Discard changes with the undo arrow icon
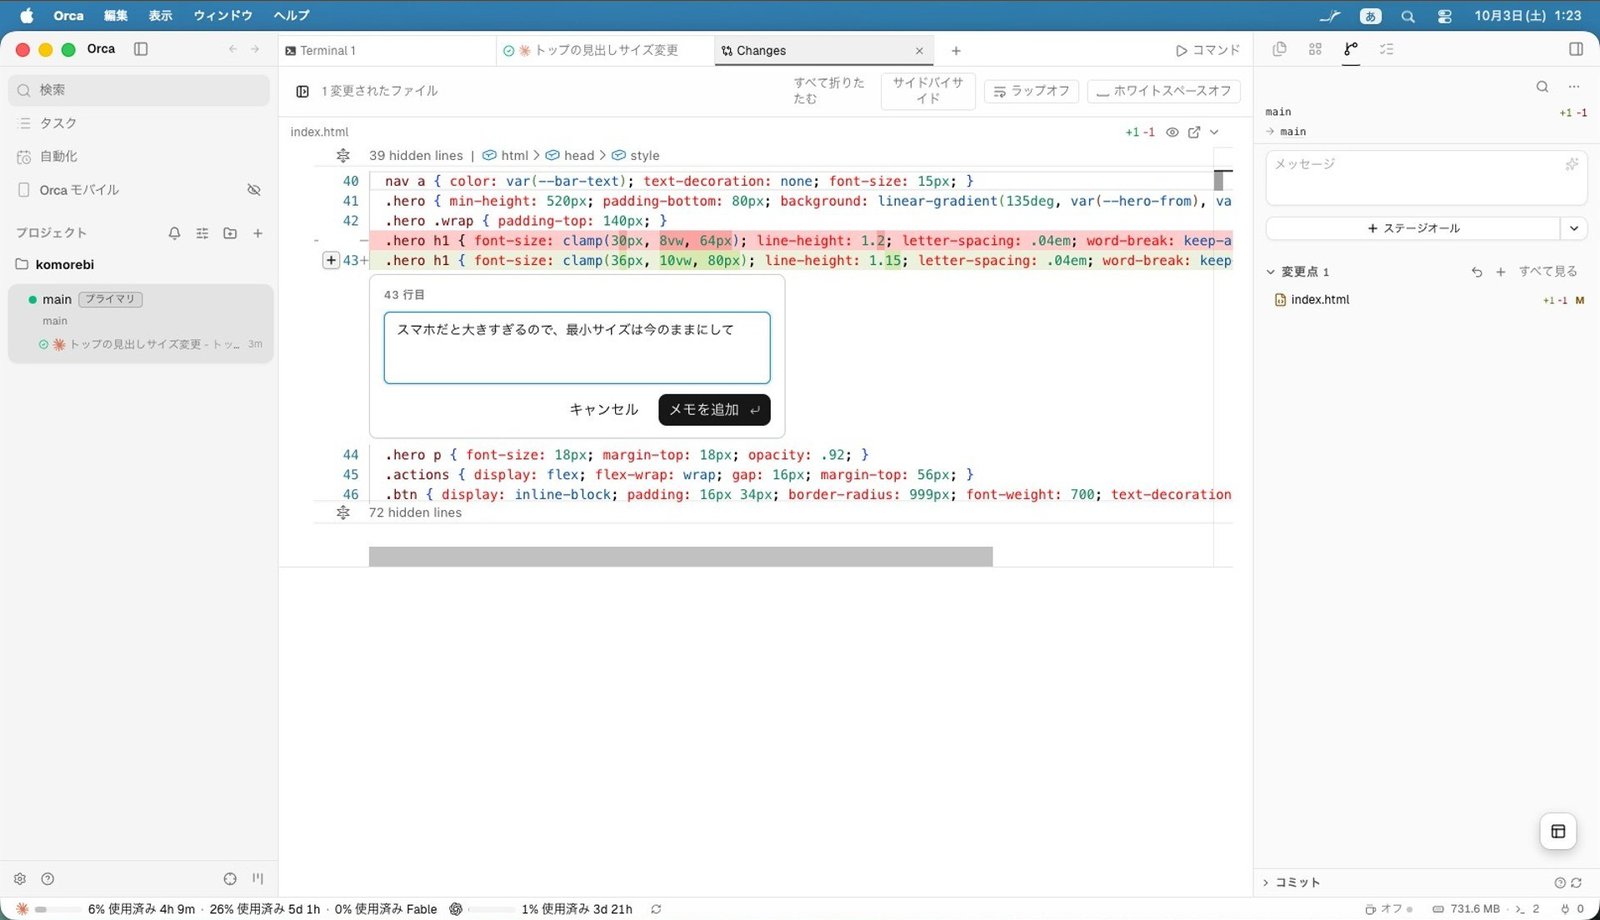1600x920 pixels. click(x=1477, y=272)
